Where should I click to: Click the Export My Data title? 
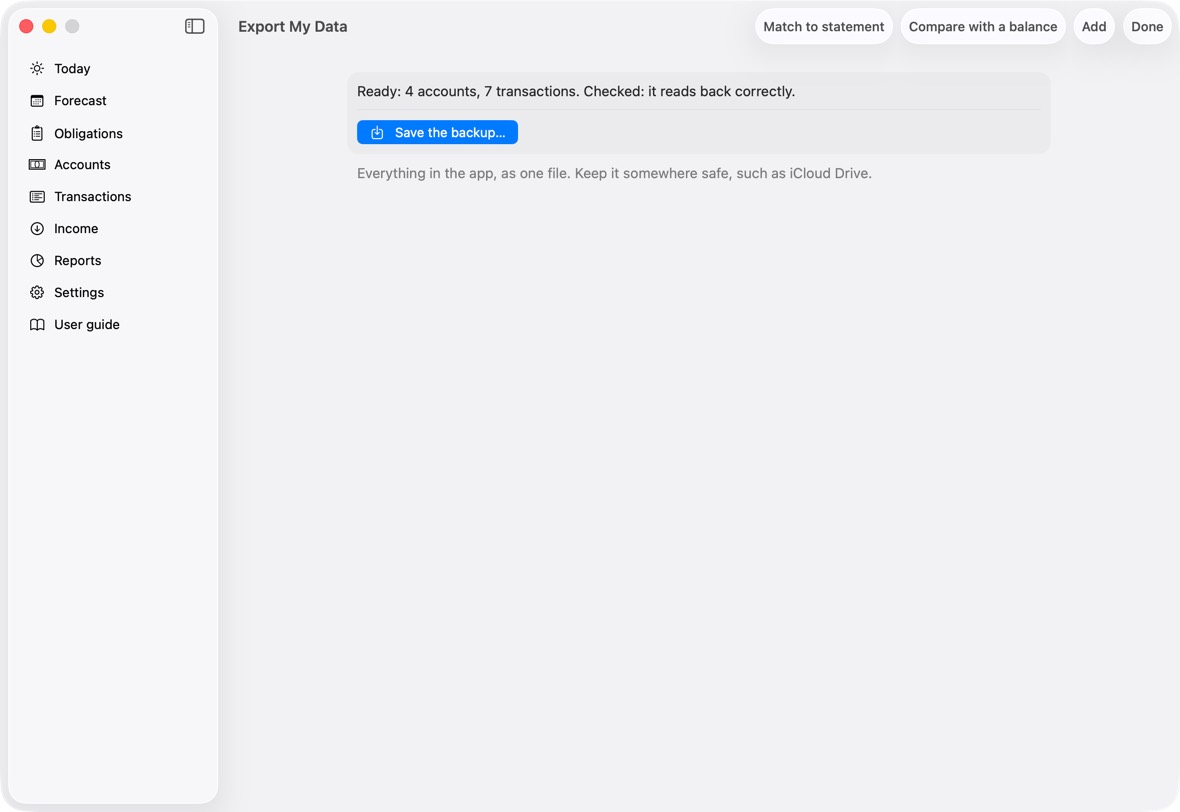293,26
